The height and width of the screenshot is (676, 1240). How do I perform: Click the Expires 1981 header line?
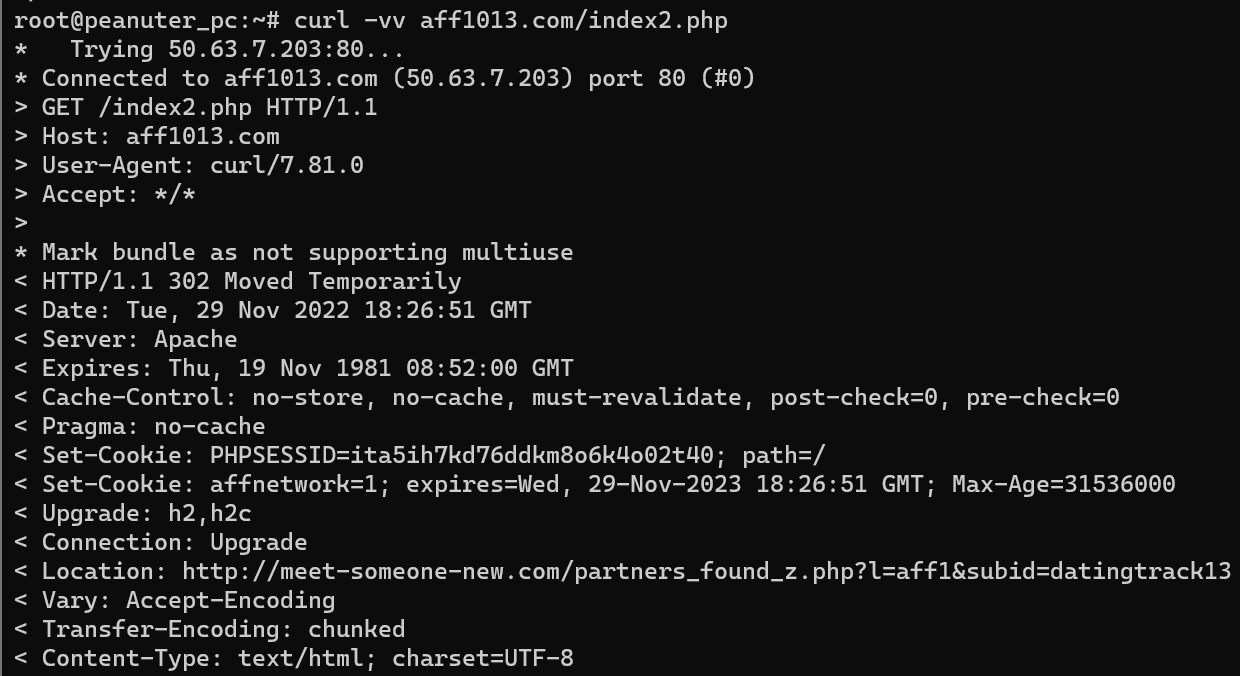click(307, 368)
